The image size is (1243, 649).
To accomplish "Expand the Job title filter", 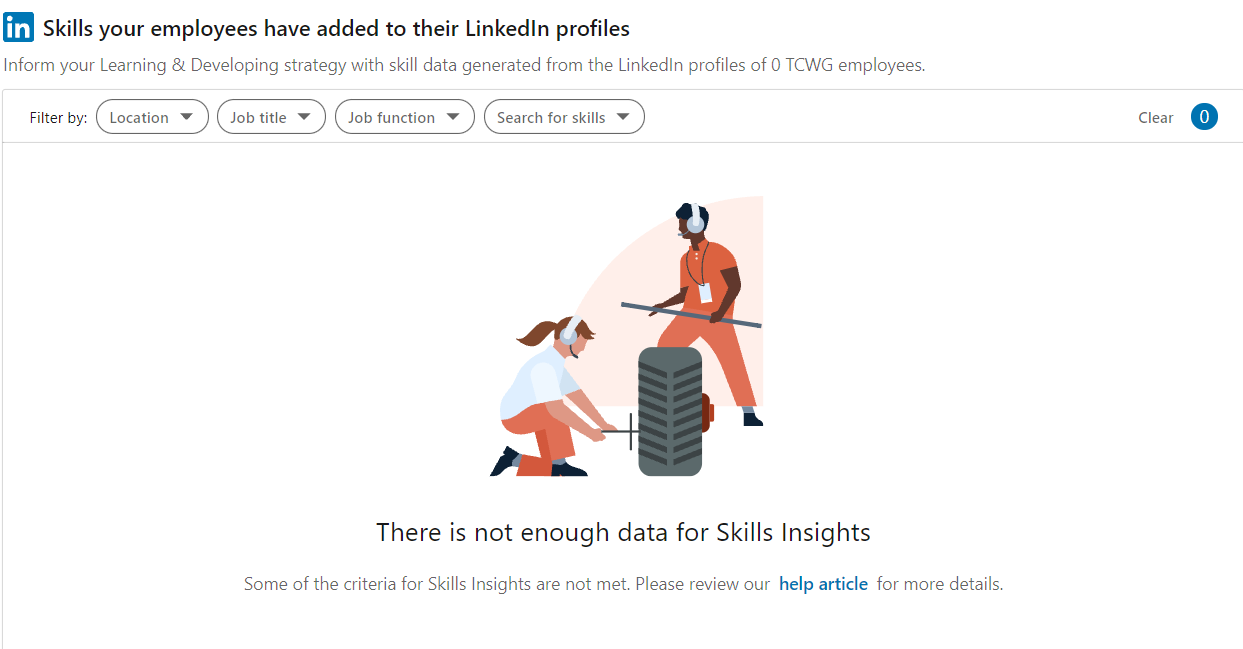I will [270, 117].
